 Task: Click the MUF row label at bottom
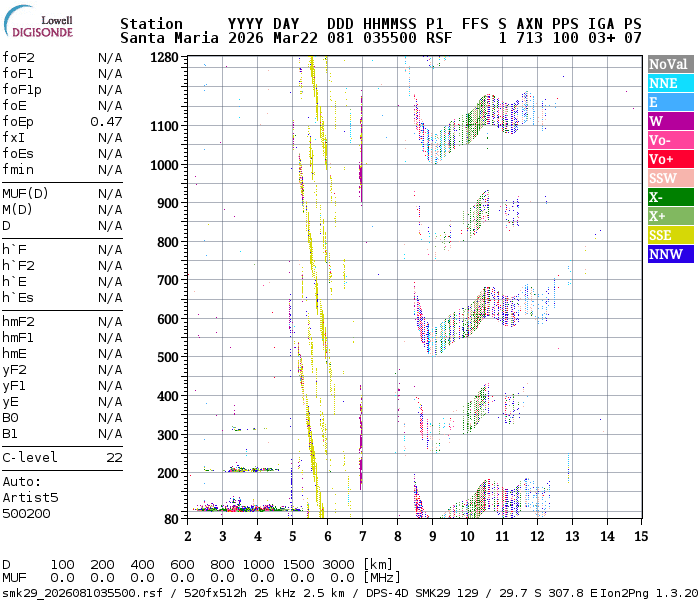pos(14,578)
